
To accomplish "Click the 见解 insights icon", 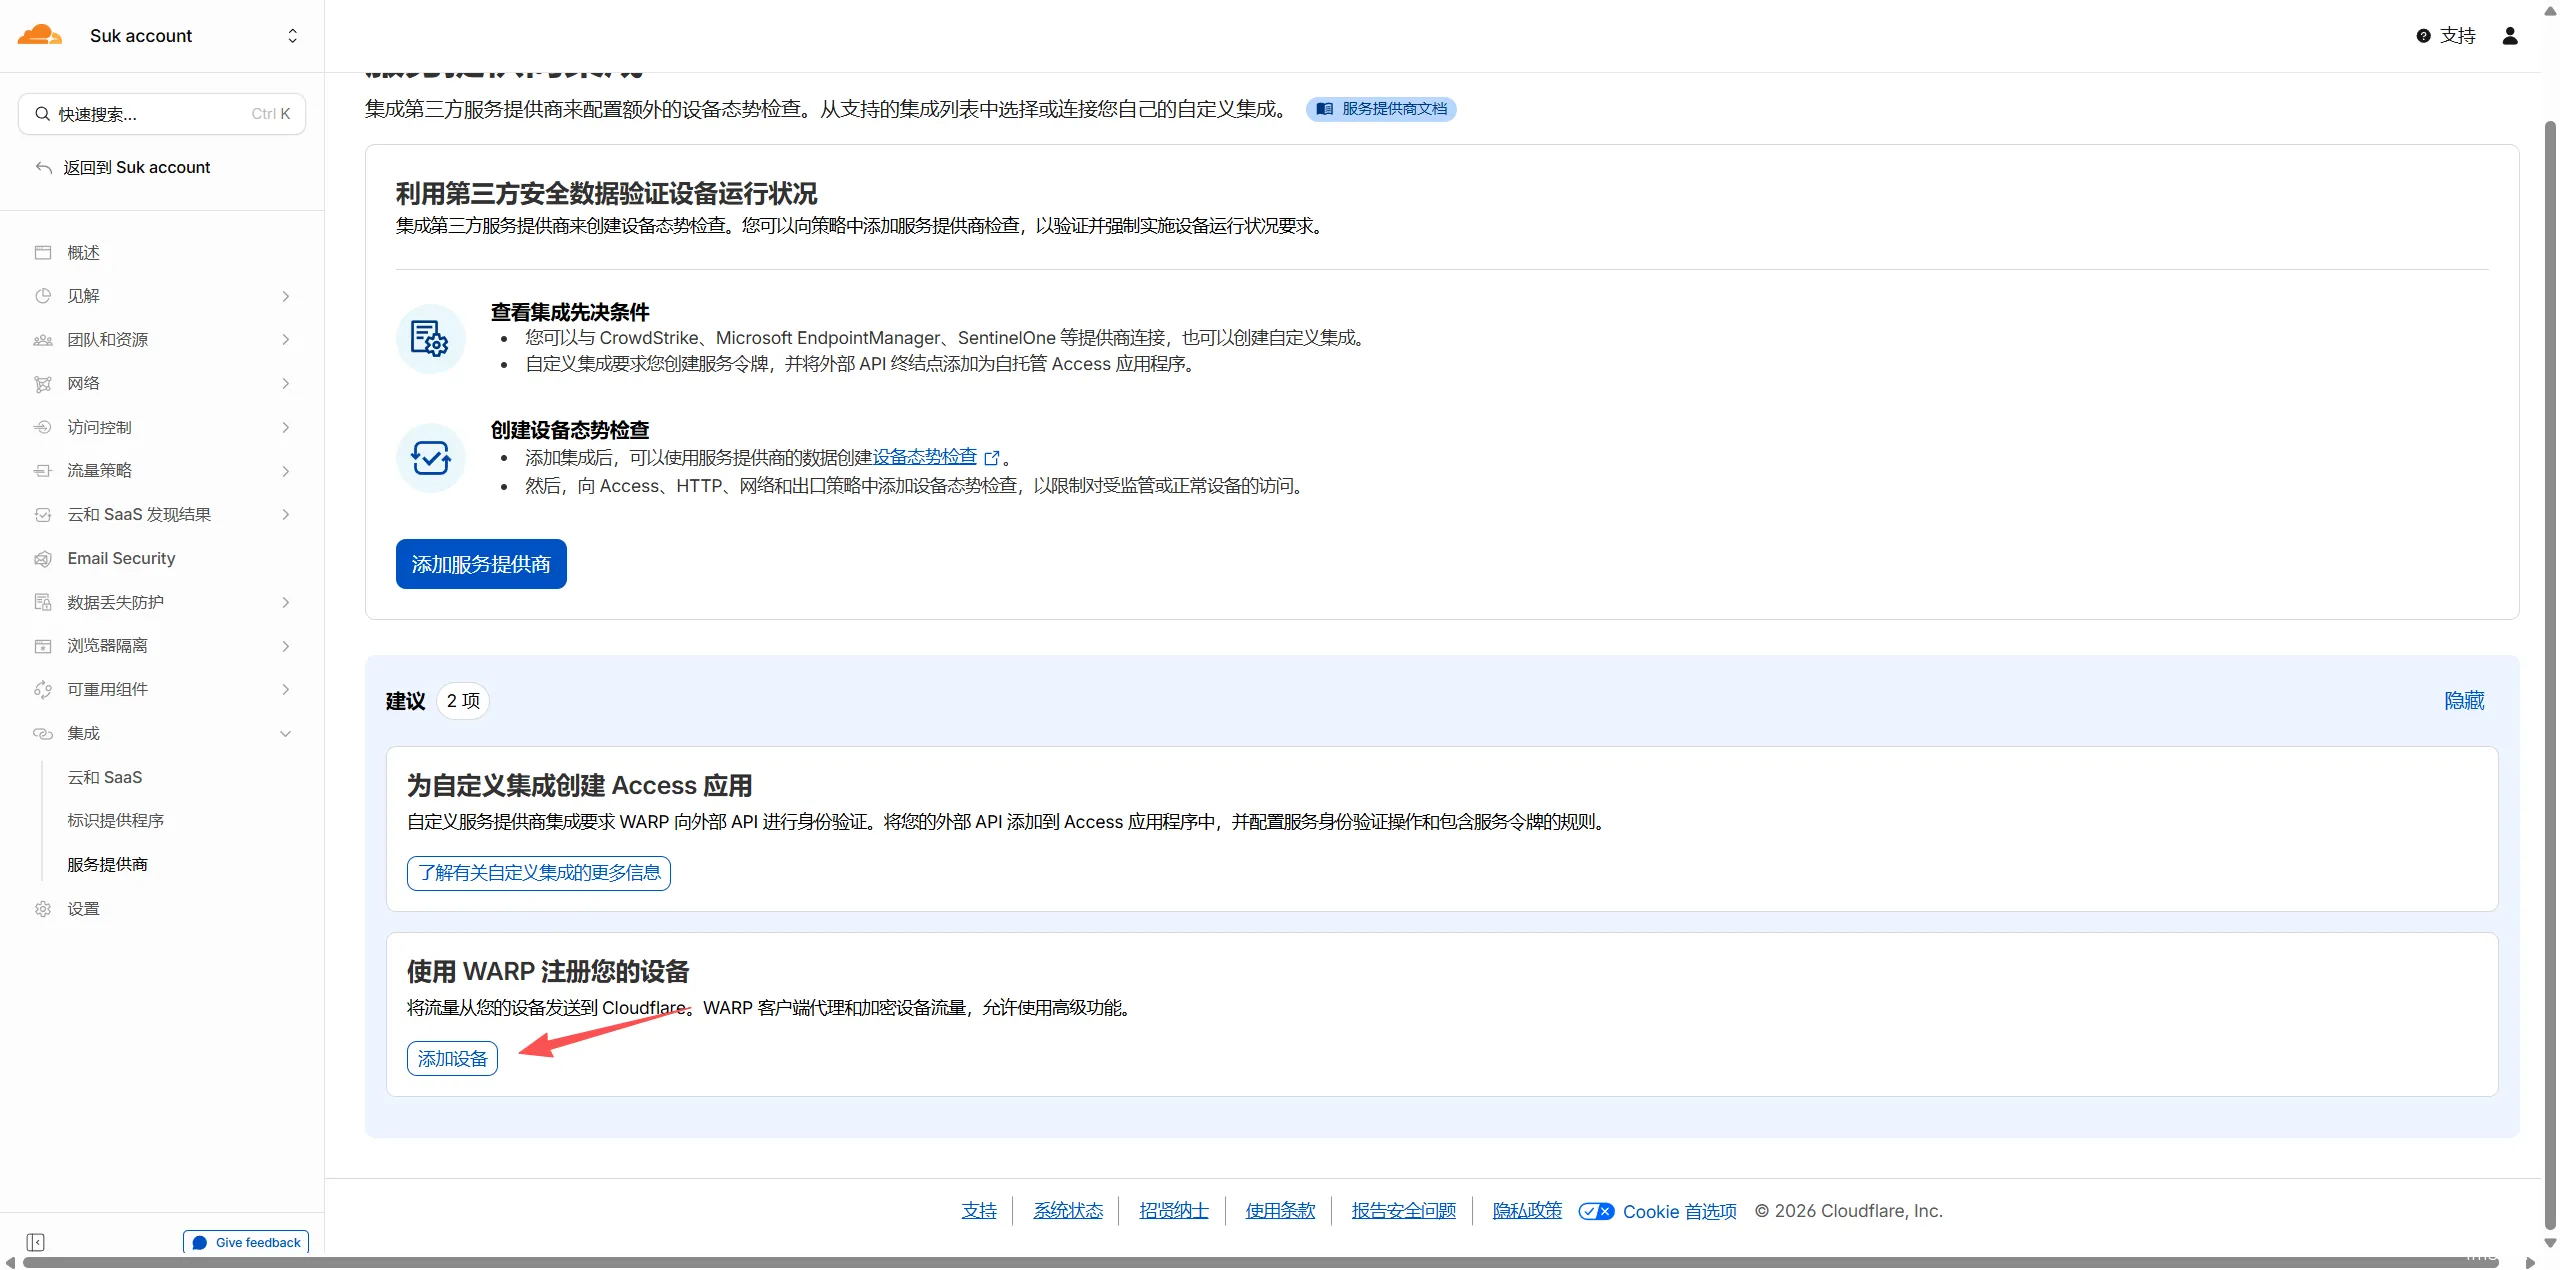I will coord(43,296).
